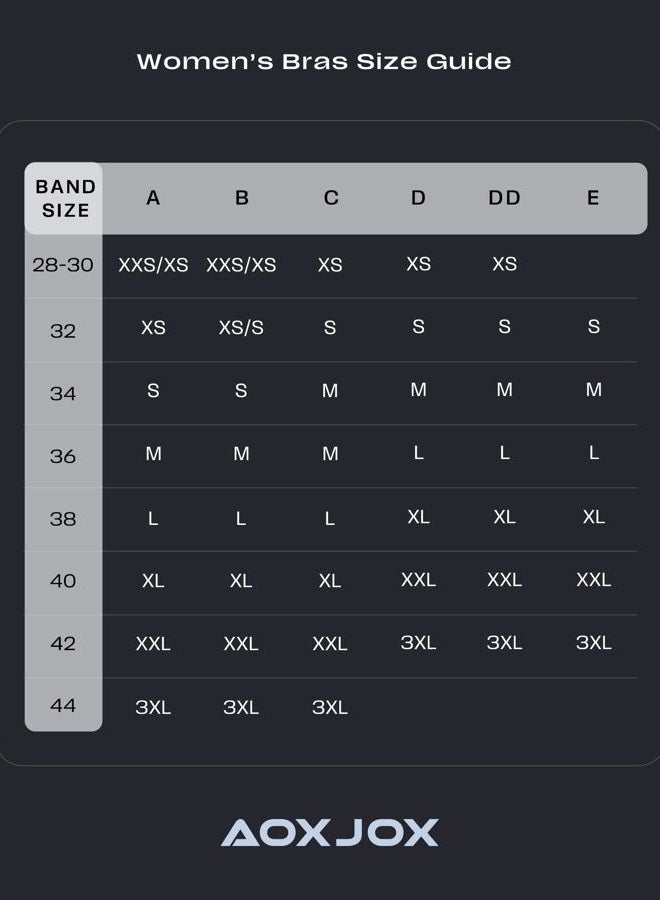Select the E cup column header
The width and height of the screenshot is (660, 900).
593,197
